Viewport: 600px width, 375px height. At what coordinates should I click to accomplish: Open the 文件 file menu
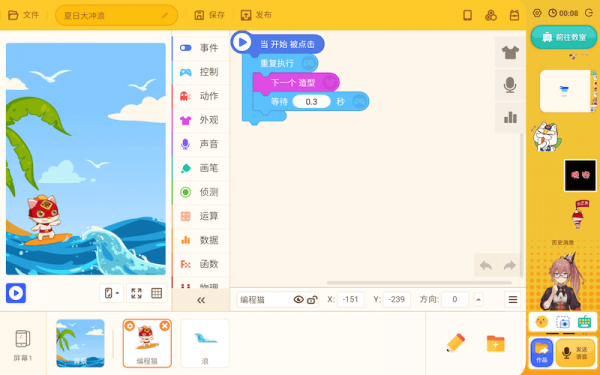tap(24, 15)
